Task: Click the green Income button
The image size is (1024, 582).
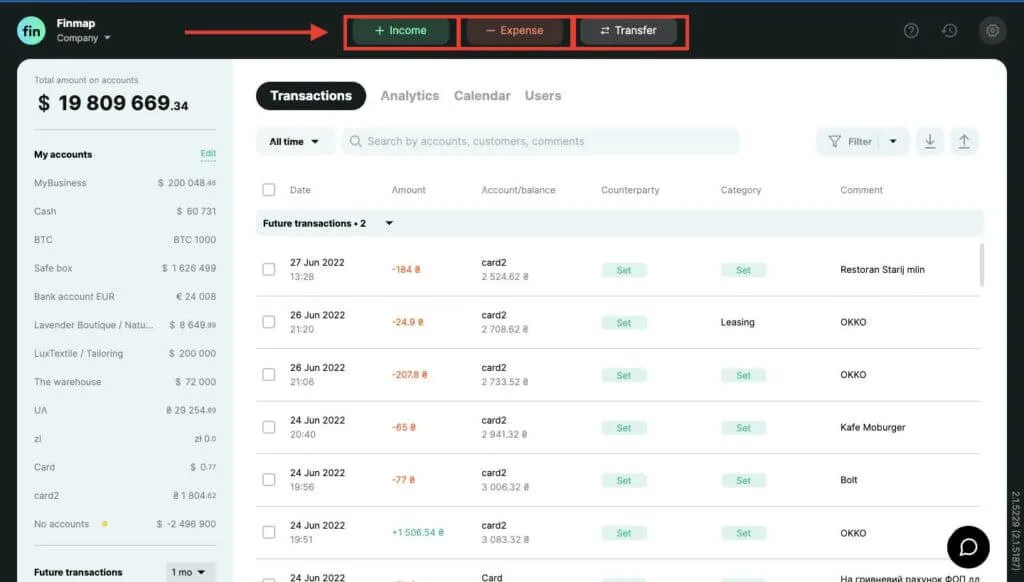Action: (400, 30)
